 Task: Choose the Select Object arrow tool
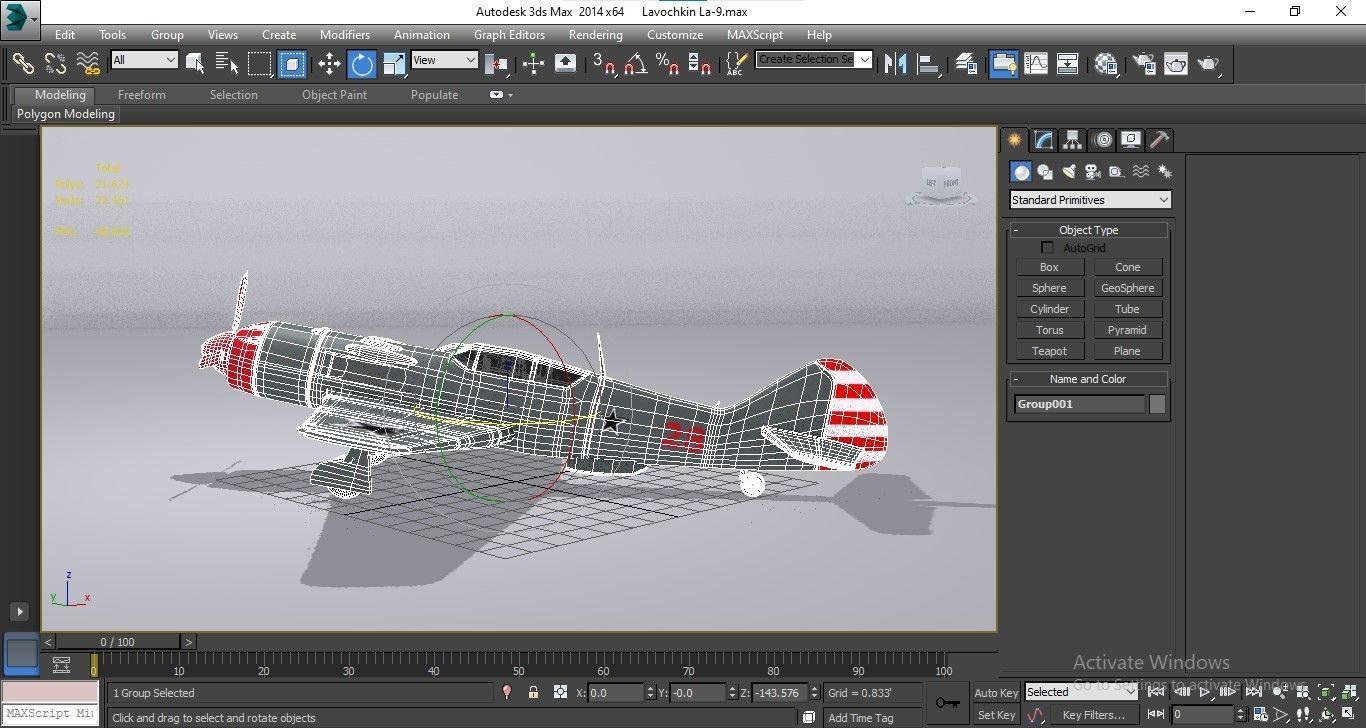195,64
